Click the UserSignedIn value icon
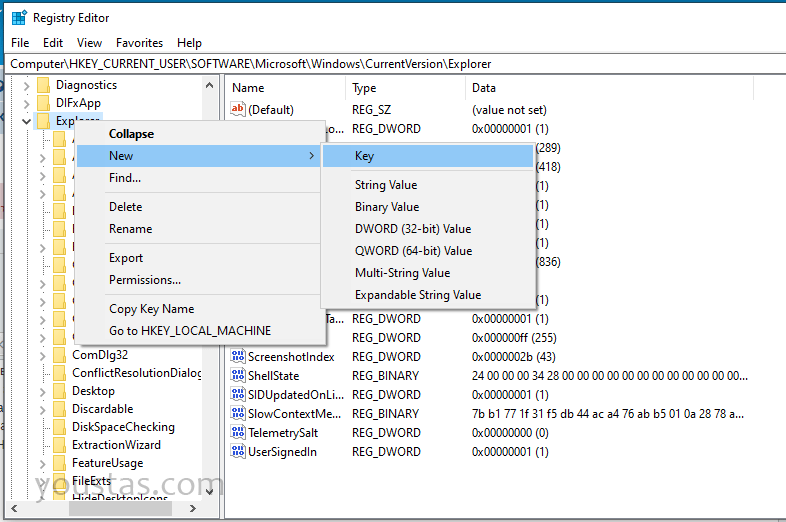This screenshot has width=786, height=522. pyautogui.click(x=238, y=452)
